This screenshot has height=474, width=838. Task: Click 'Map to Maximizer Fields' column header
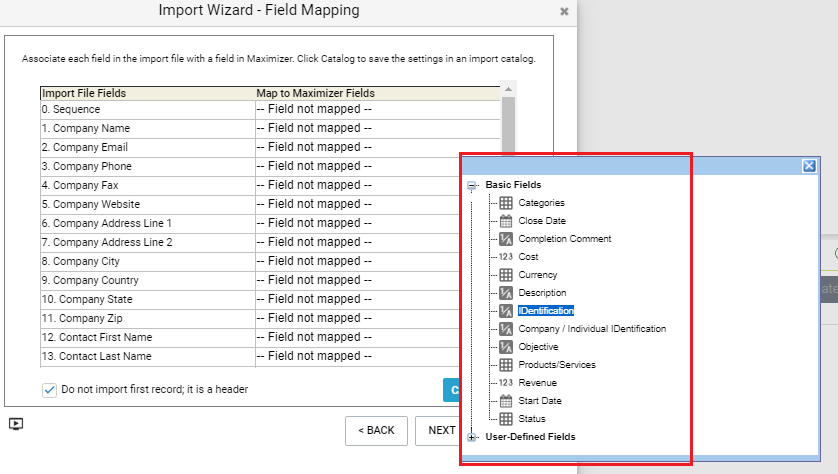pyautogui.click(x=378, y=94)
